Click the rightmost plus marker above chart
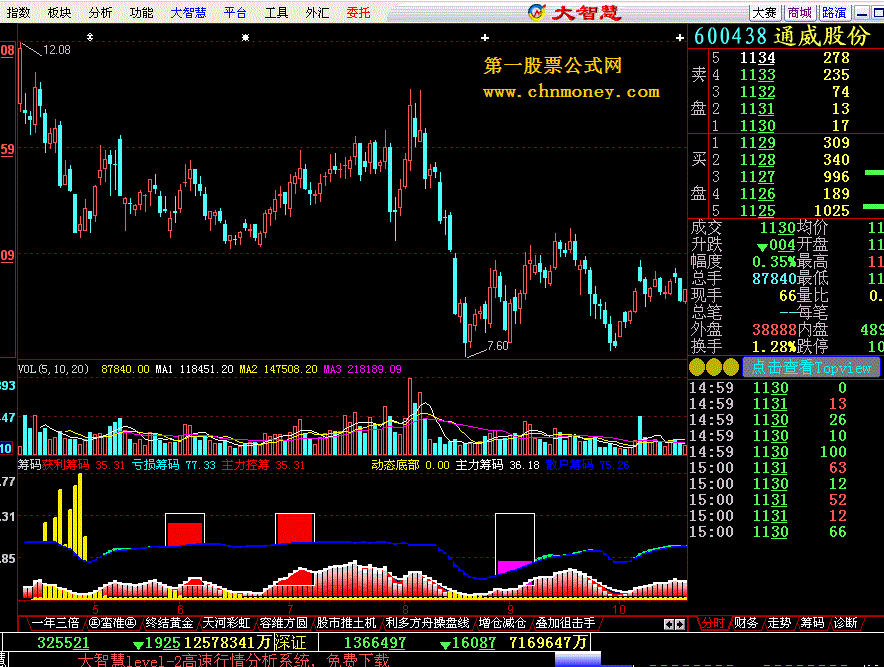Screen dimensions: 884x667 click(x=680, y=38)
